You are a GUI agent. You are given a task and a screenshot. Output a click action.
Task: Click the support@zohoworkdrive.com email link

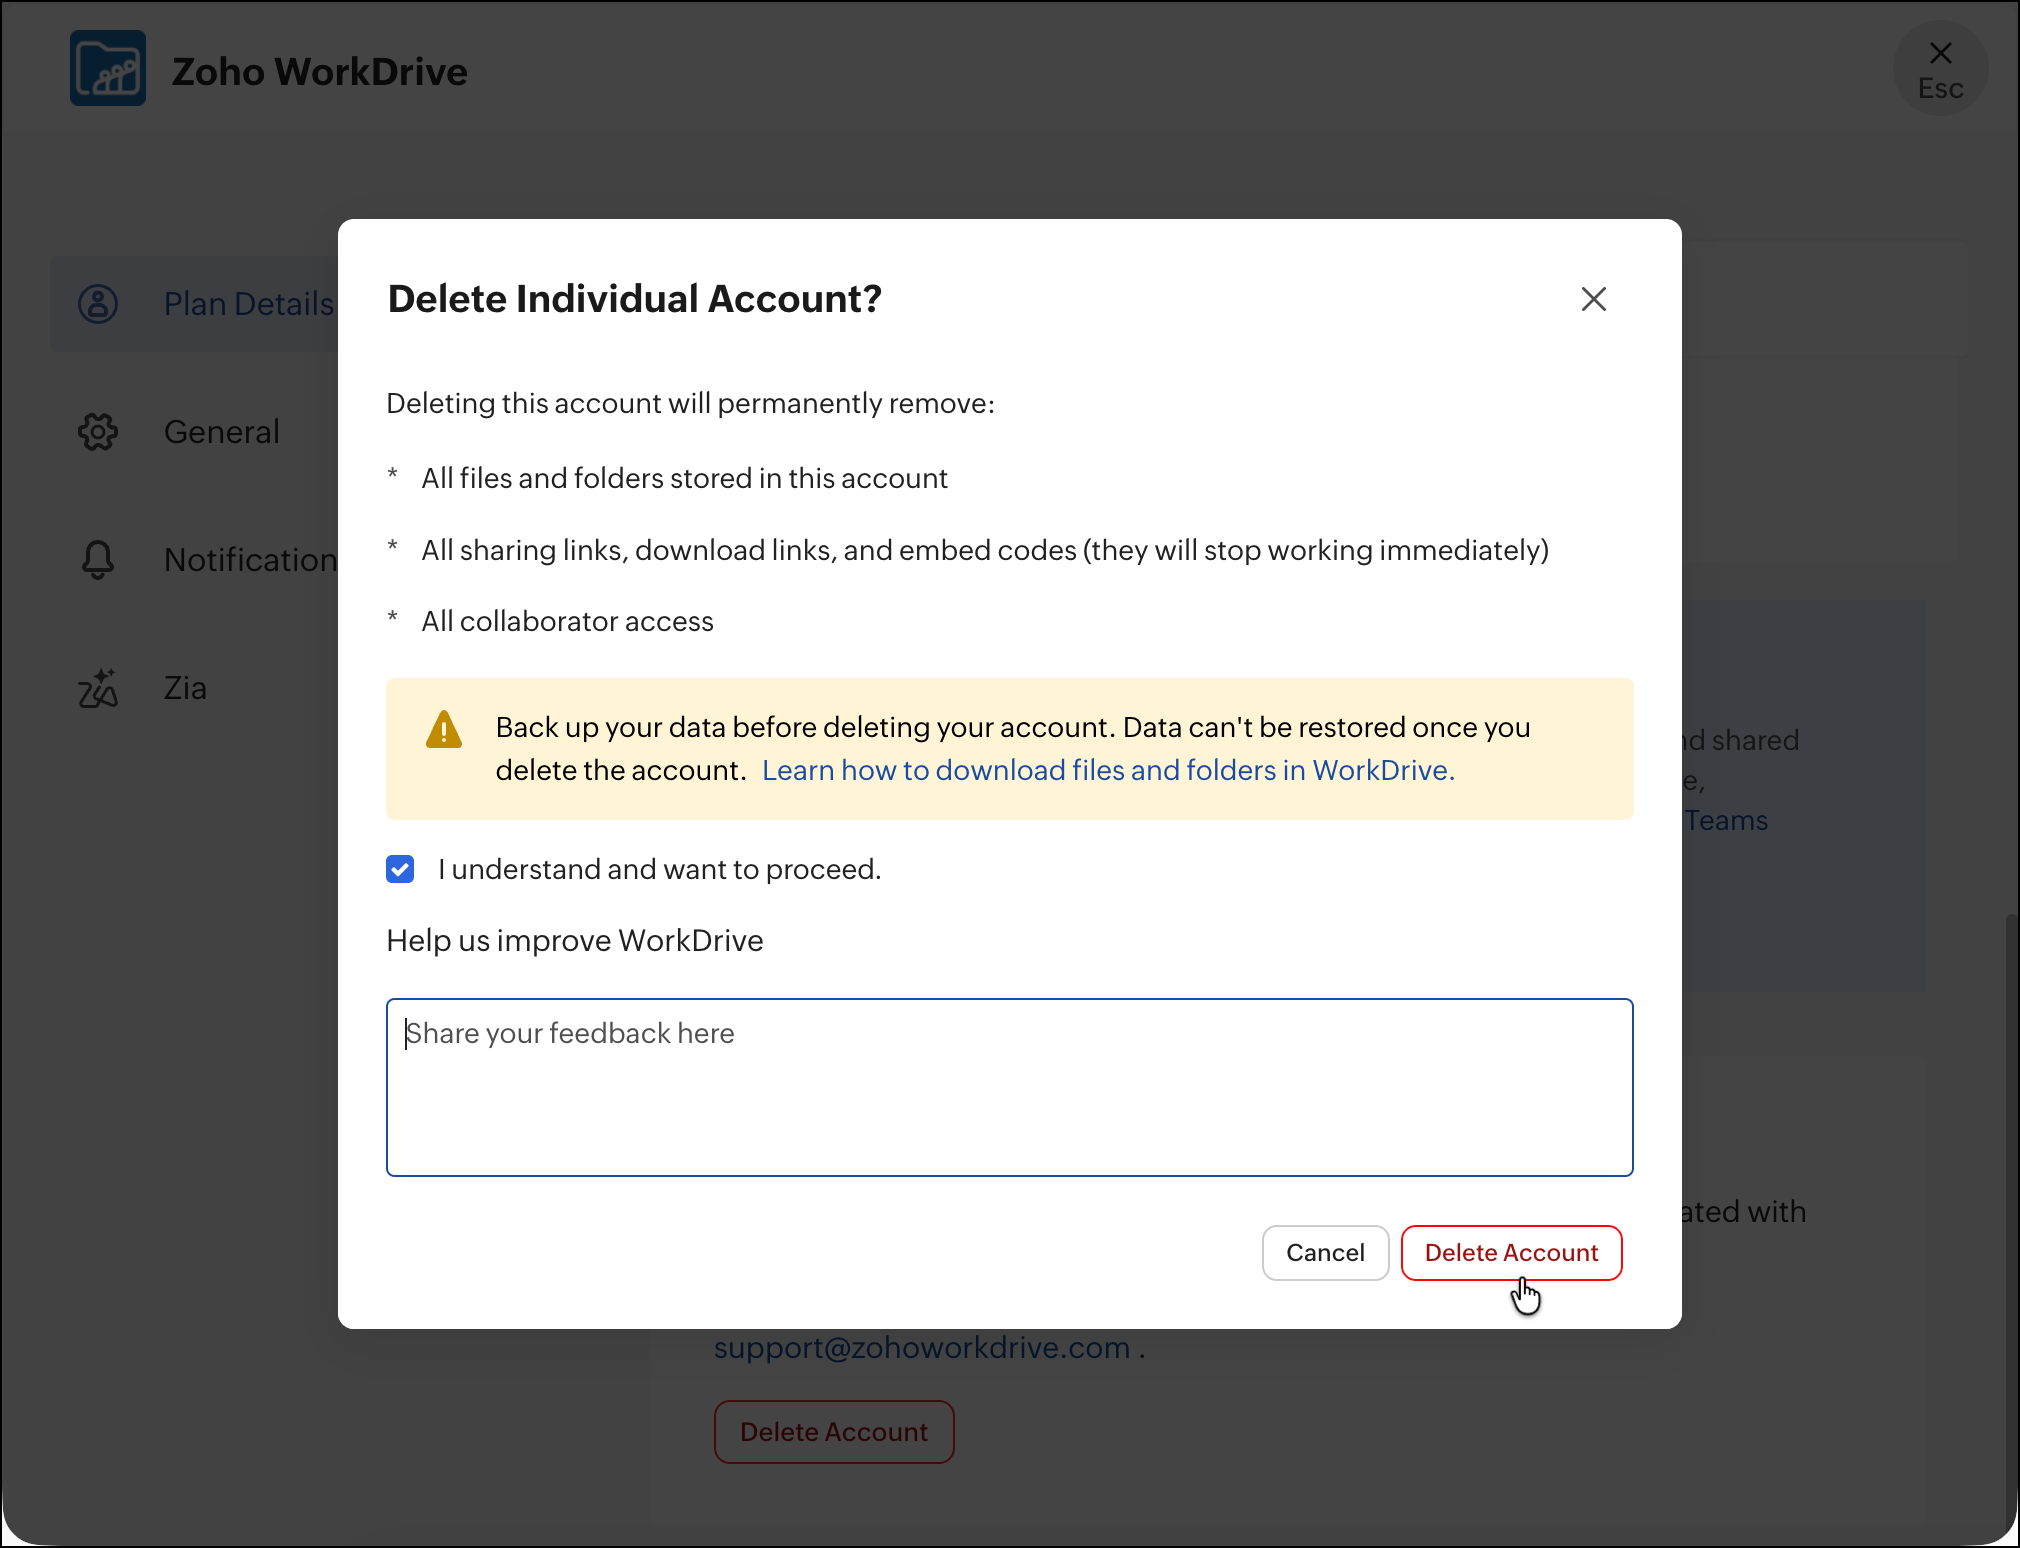pyautogui.click(x=921, y=1348)
